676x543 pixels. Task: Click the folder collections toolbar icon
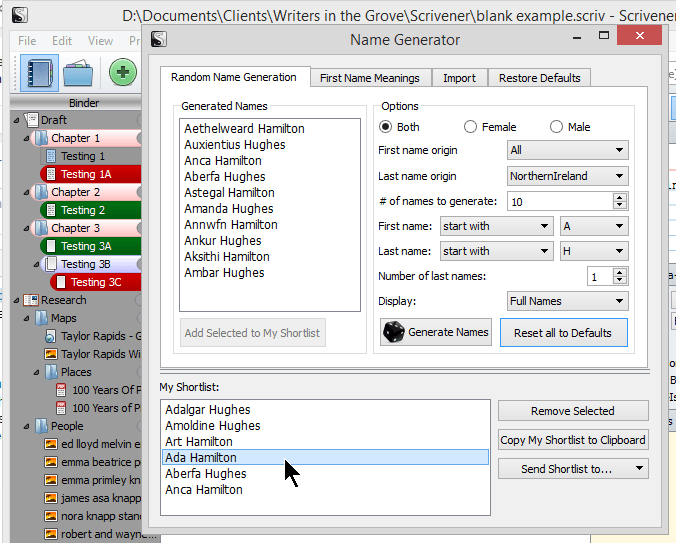coord(78,73)
